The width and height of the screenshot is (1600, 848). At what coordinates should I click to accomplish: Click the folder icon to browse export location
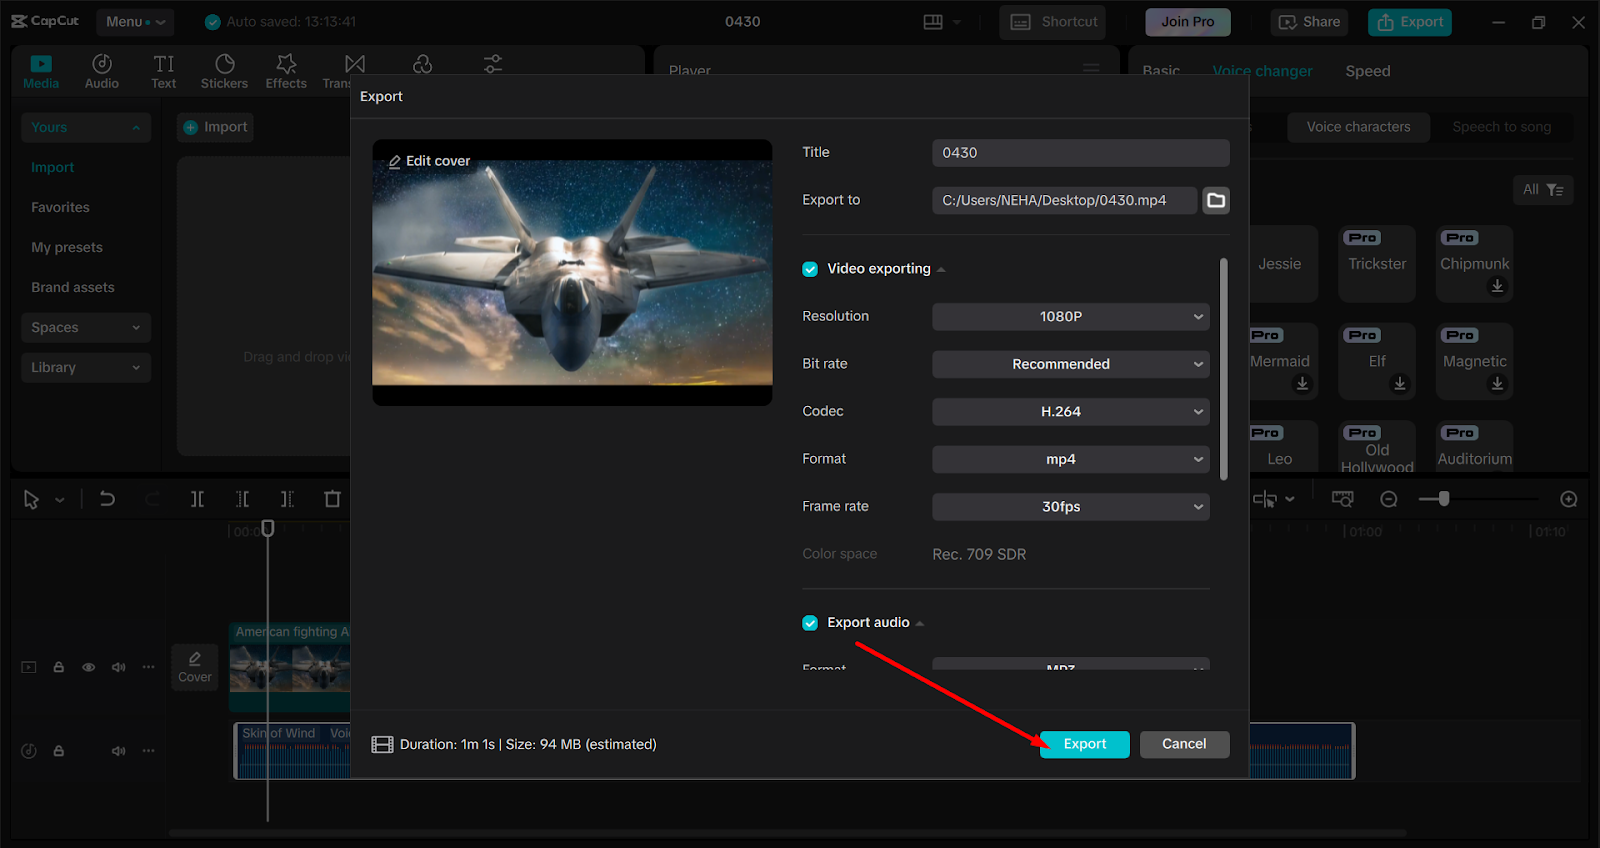click(x=1215, y=200)
